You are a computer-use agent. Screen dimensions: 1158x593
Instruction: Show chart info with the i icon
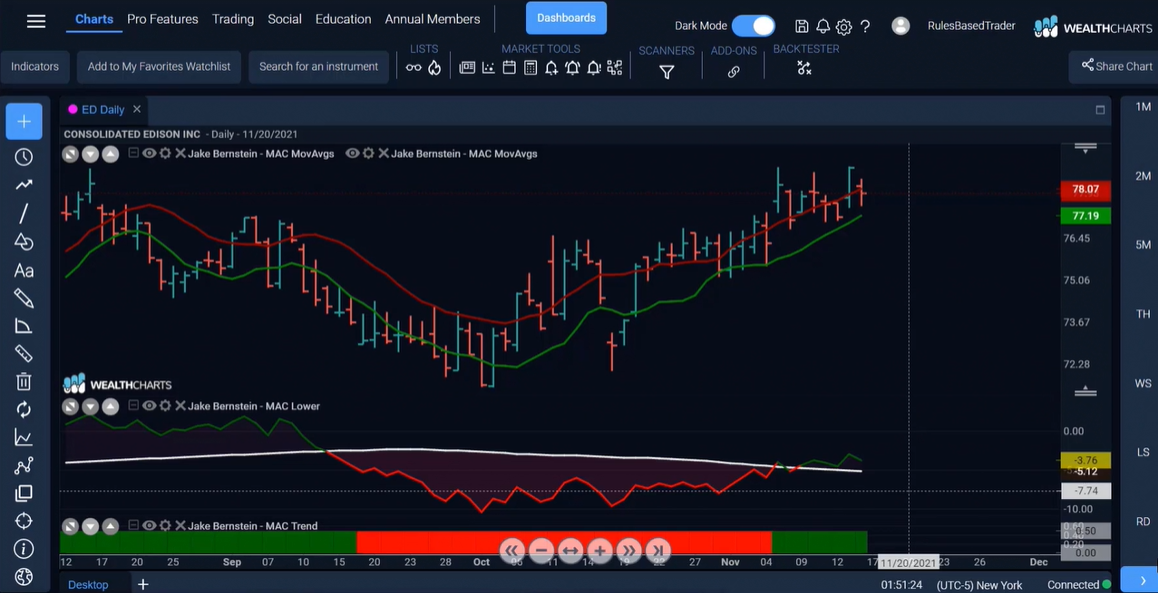point(24,549)
